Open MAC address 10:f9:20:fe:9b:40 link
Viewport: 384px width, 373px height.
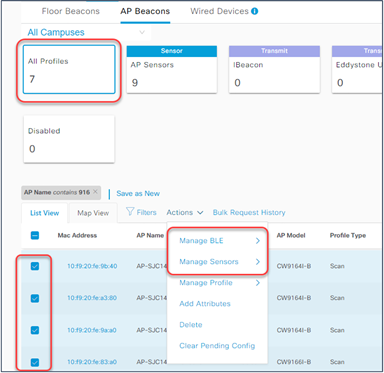point(92,266)
